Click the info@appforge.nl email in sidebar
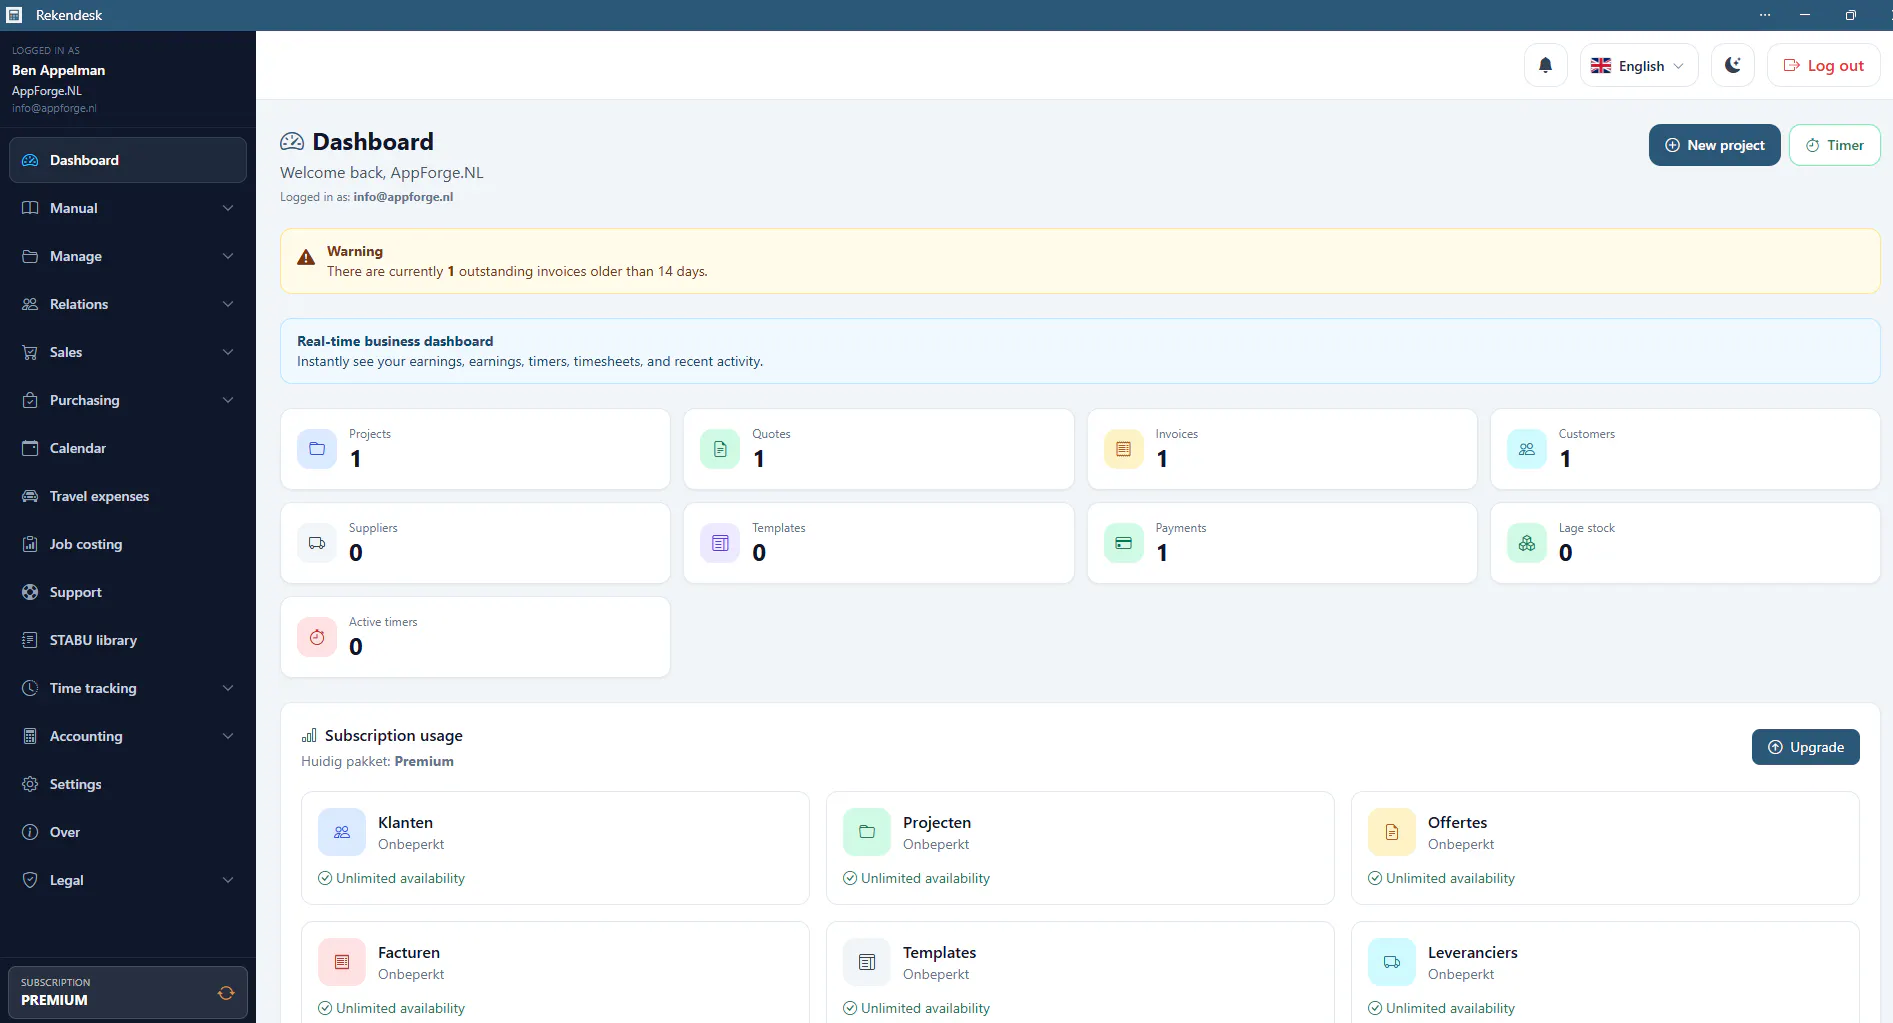Viewport: 1893px width, 1023px height. pos(54,108)
